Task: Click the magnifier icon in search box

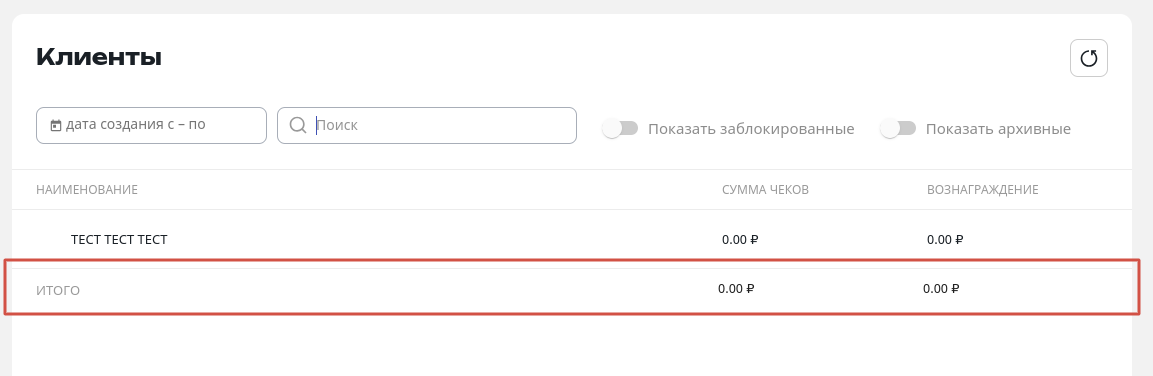Action: 298,125
